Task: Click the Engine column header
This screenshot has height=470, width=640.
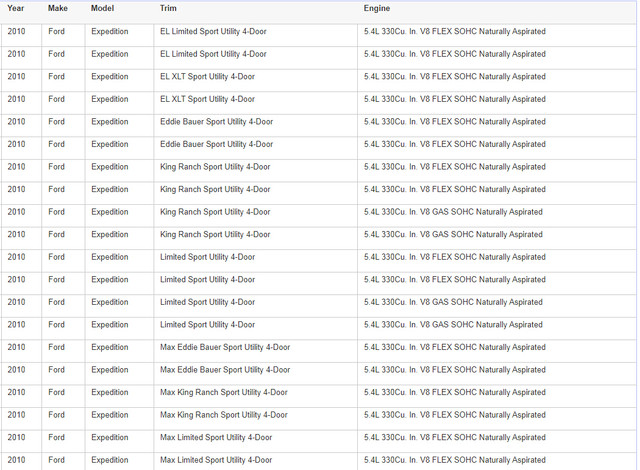Action: (377, 8)
